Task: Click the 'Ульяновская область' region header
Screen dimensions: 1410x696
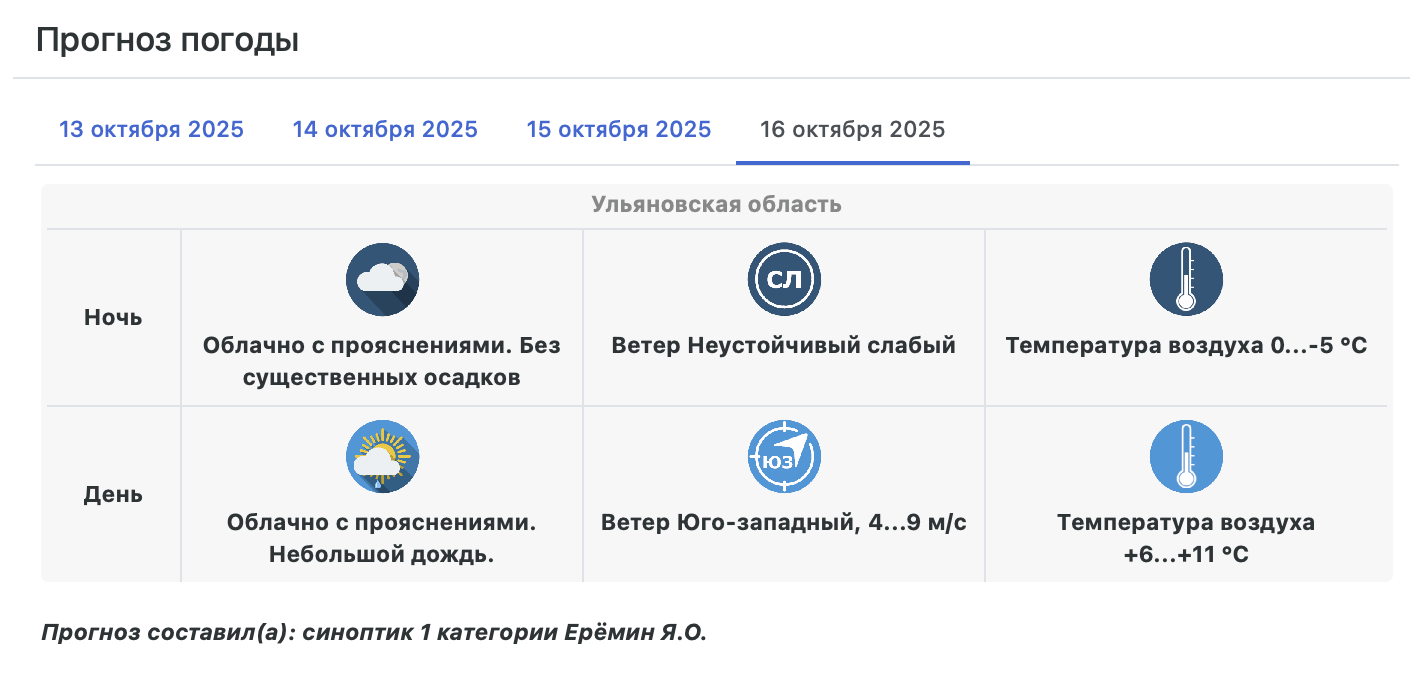Action: click(x=716, y=205)
